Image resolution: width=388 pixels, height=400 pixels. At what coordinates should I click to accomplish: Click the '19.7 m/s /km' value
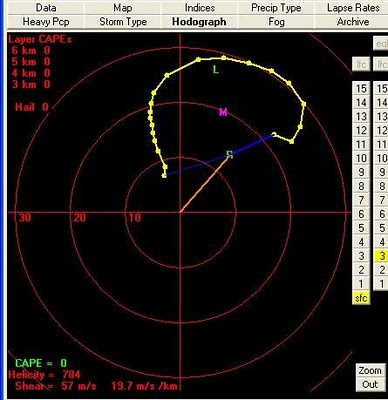coord(144,386)
